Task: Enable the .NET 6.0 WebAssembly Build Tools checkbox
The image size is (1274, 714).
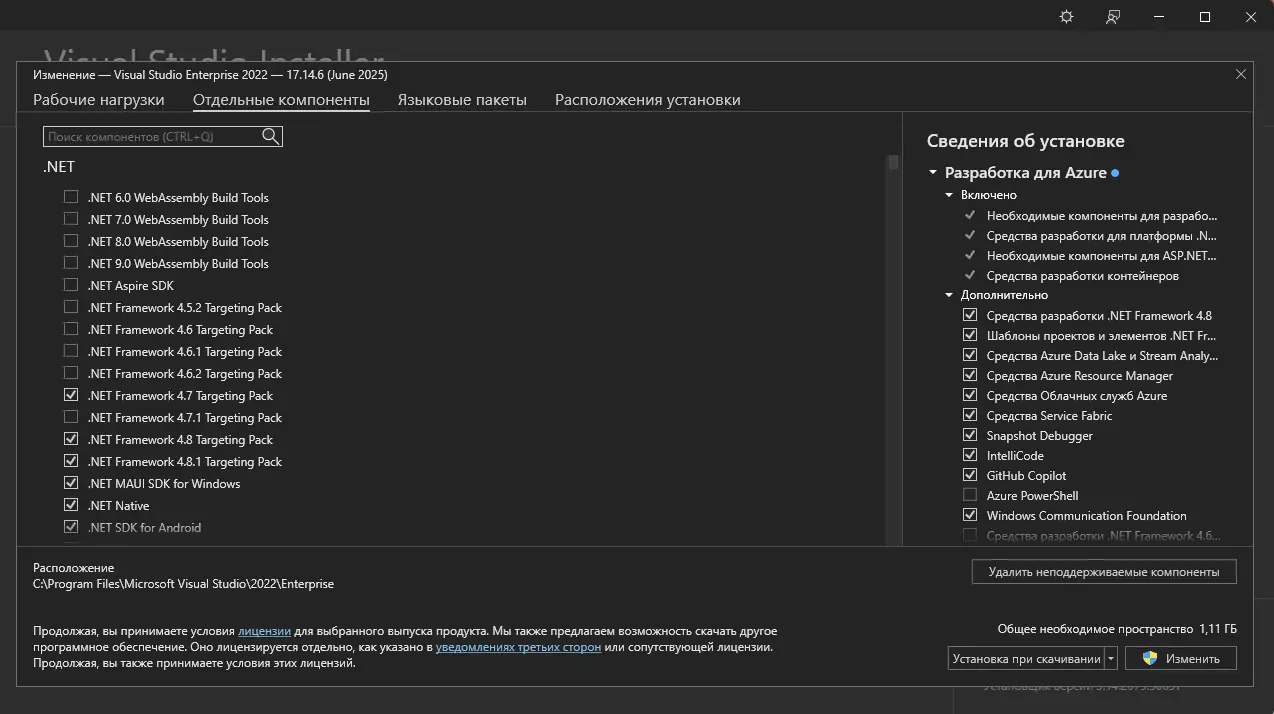Action: tap(71, 197)
